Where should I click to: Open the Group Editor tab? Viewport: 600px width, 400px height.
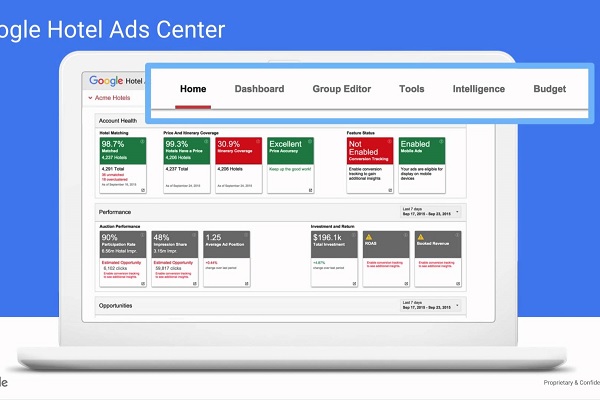point(341,89)
